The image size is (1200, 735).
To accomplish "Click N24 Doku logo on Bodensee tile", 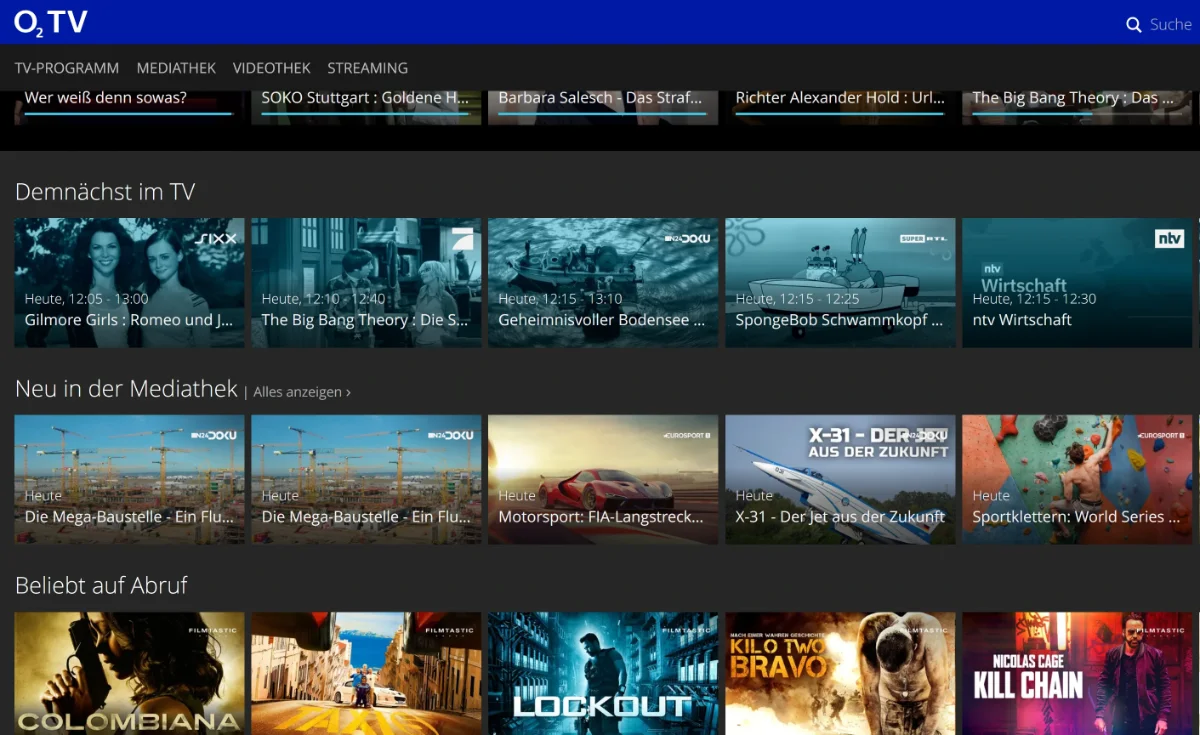I will (x=687, y=239).
